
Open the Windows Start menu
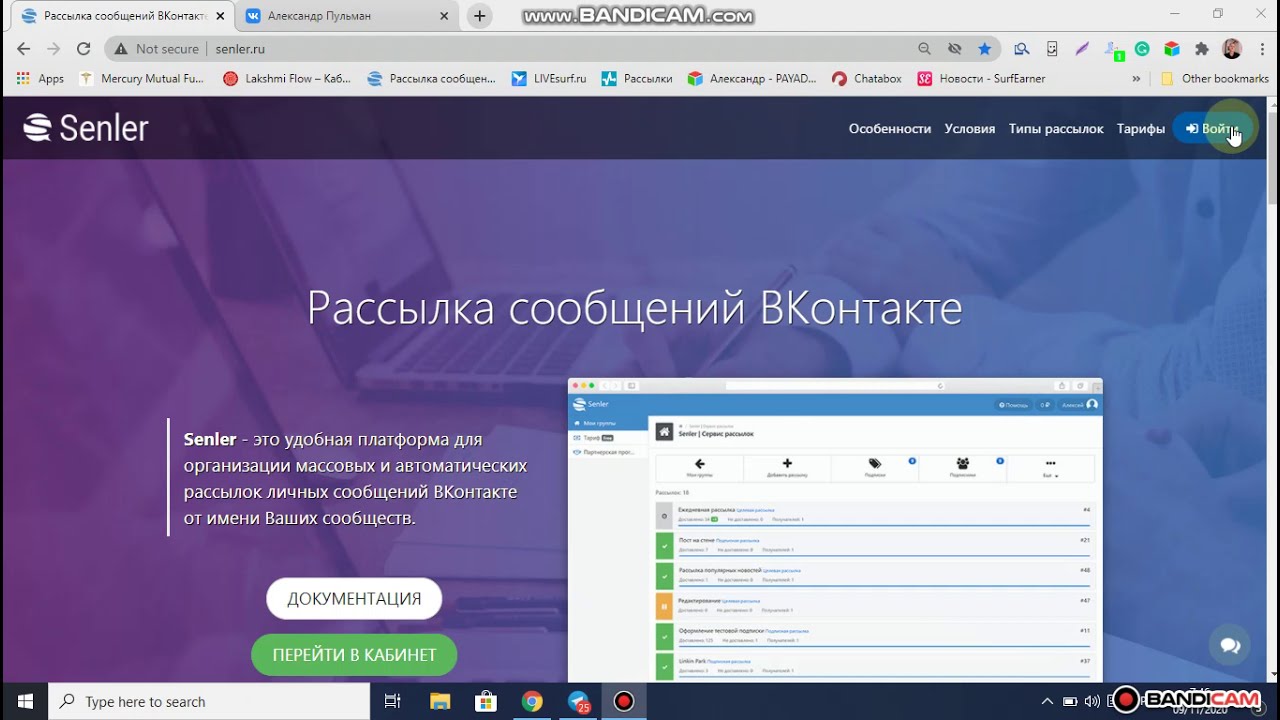[24, 701]
